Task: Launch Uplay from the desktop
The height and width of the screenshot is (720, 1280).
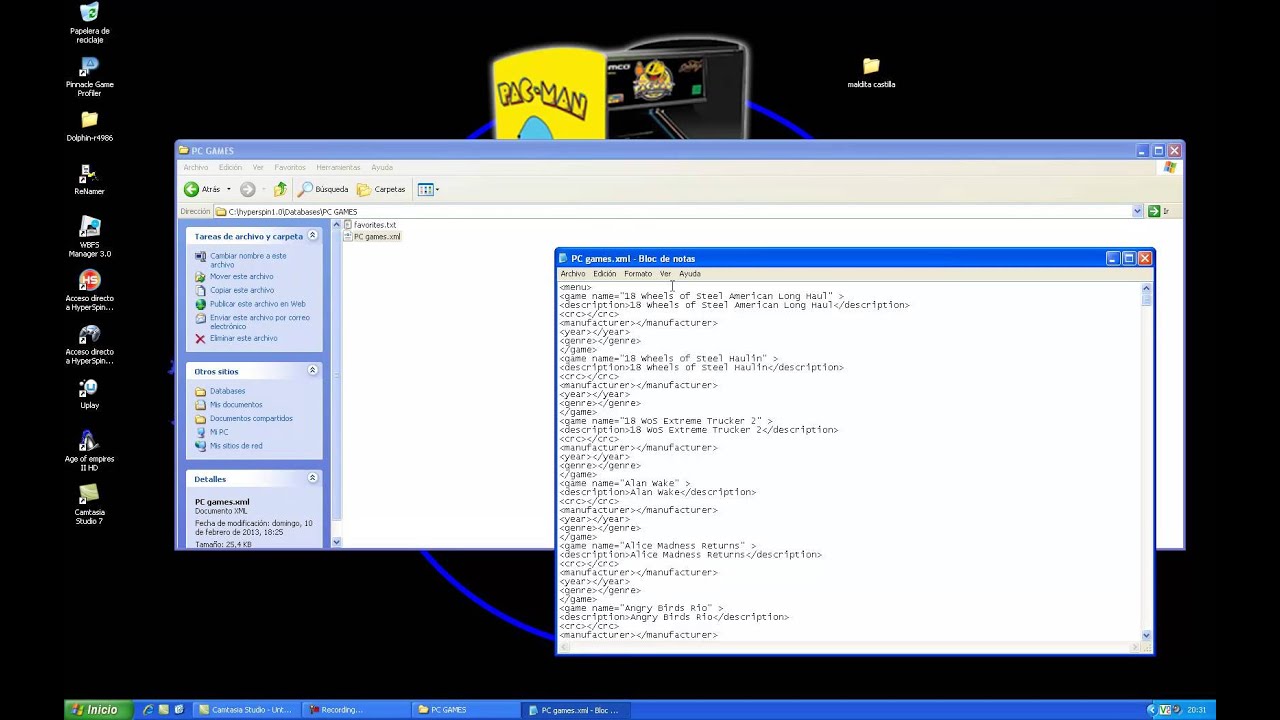Action: [x=89, y=395]
